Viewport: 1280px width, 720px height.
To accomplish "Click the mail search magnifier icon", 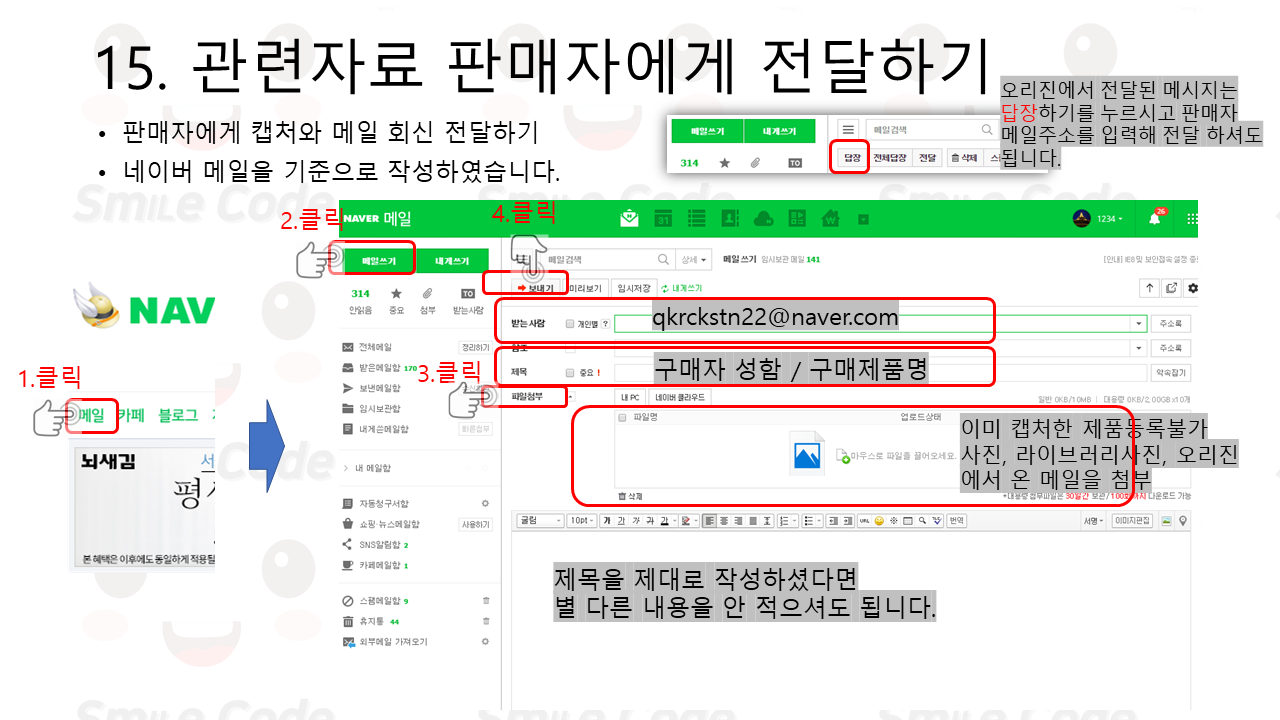I will [661, 259].
